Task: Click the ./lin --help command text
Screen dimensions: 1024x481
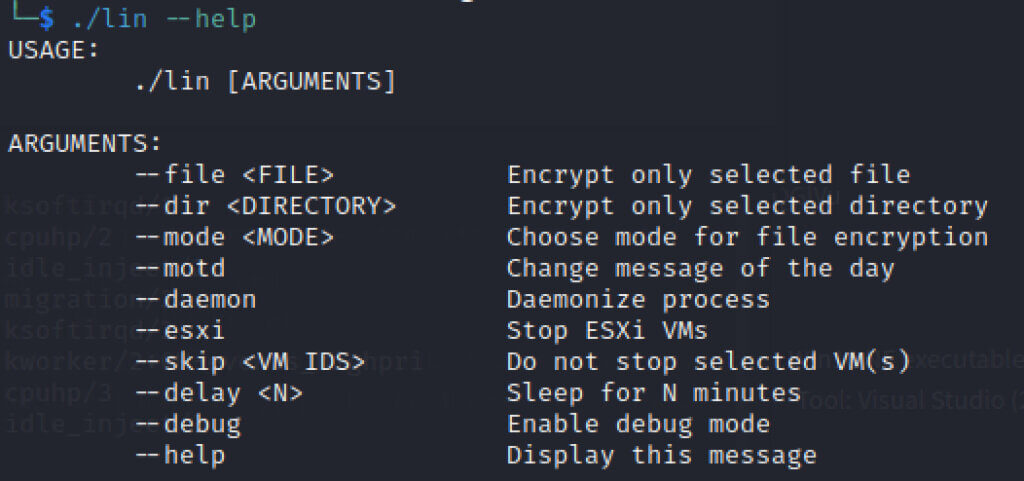Action: tap(164, 19)
